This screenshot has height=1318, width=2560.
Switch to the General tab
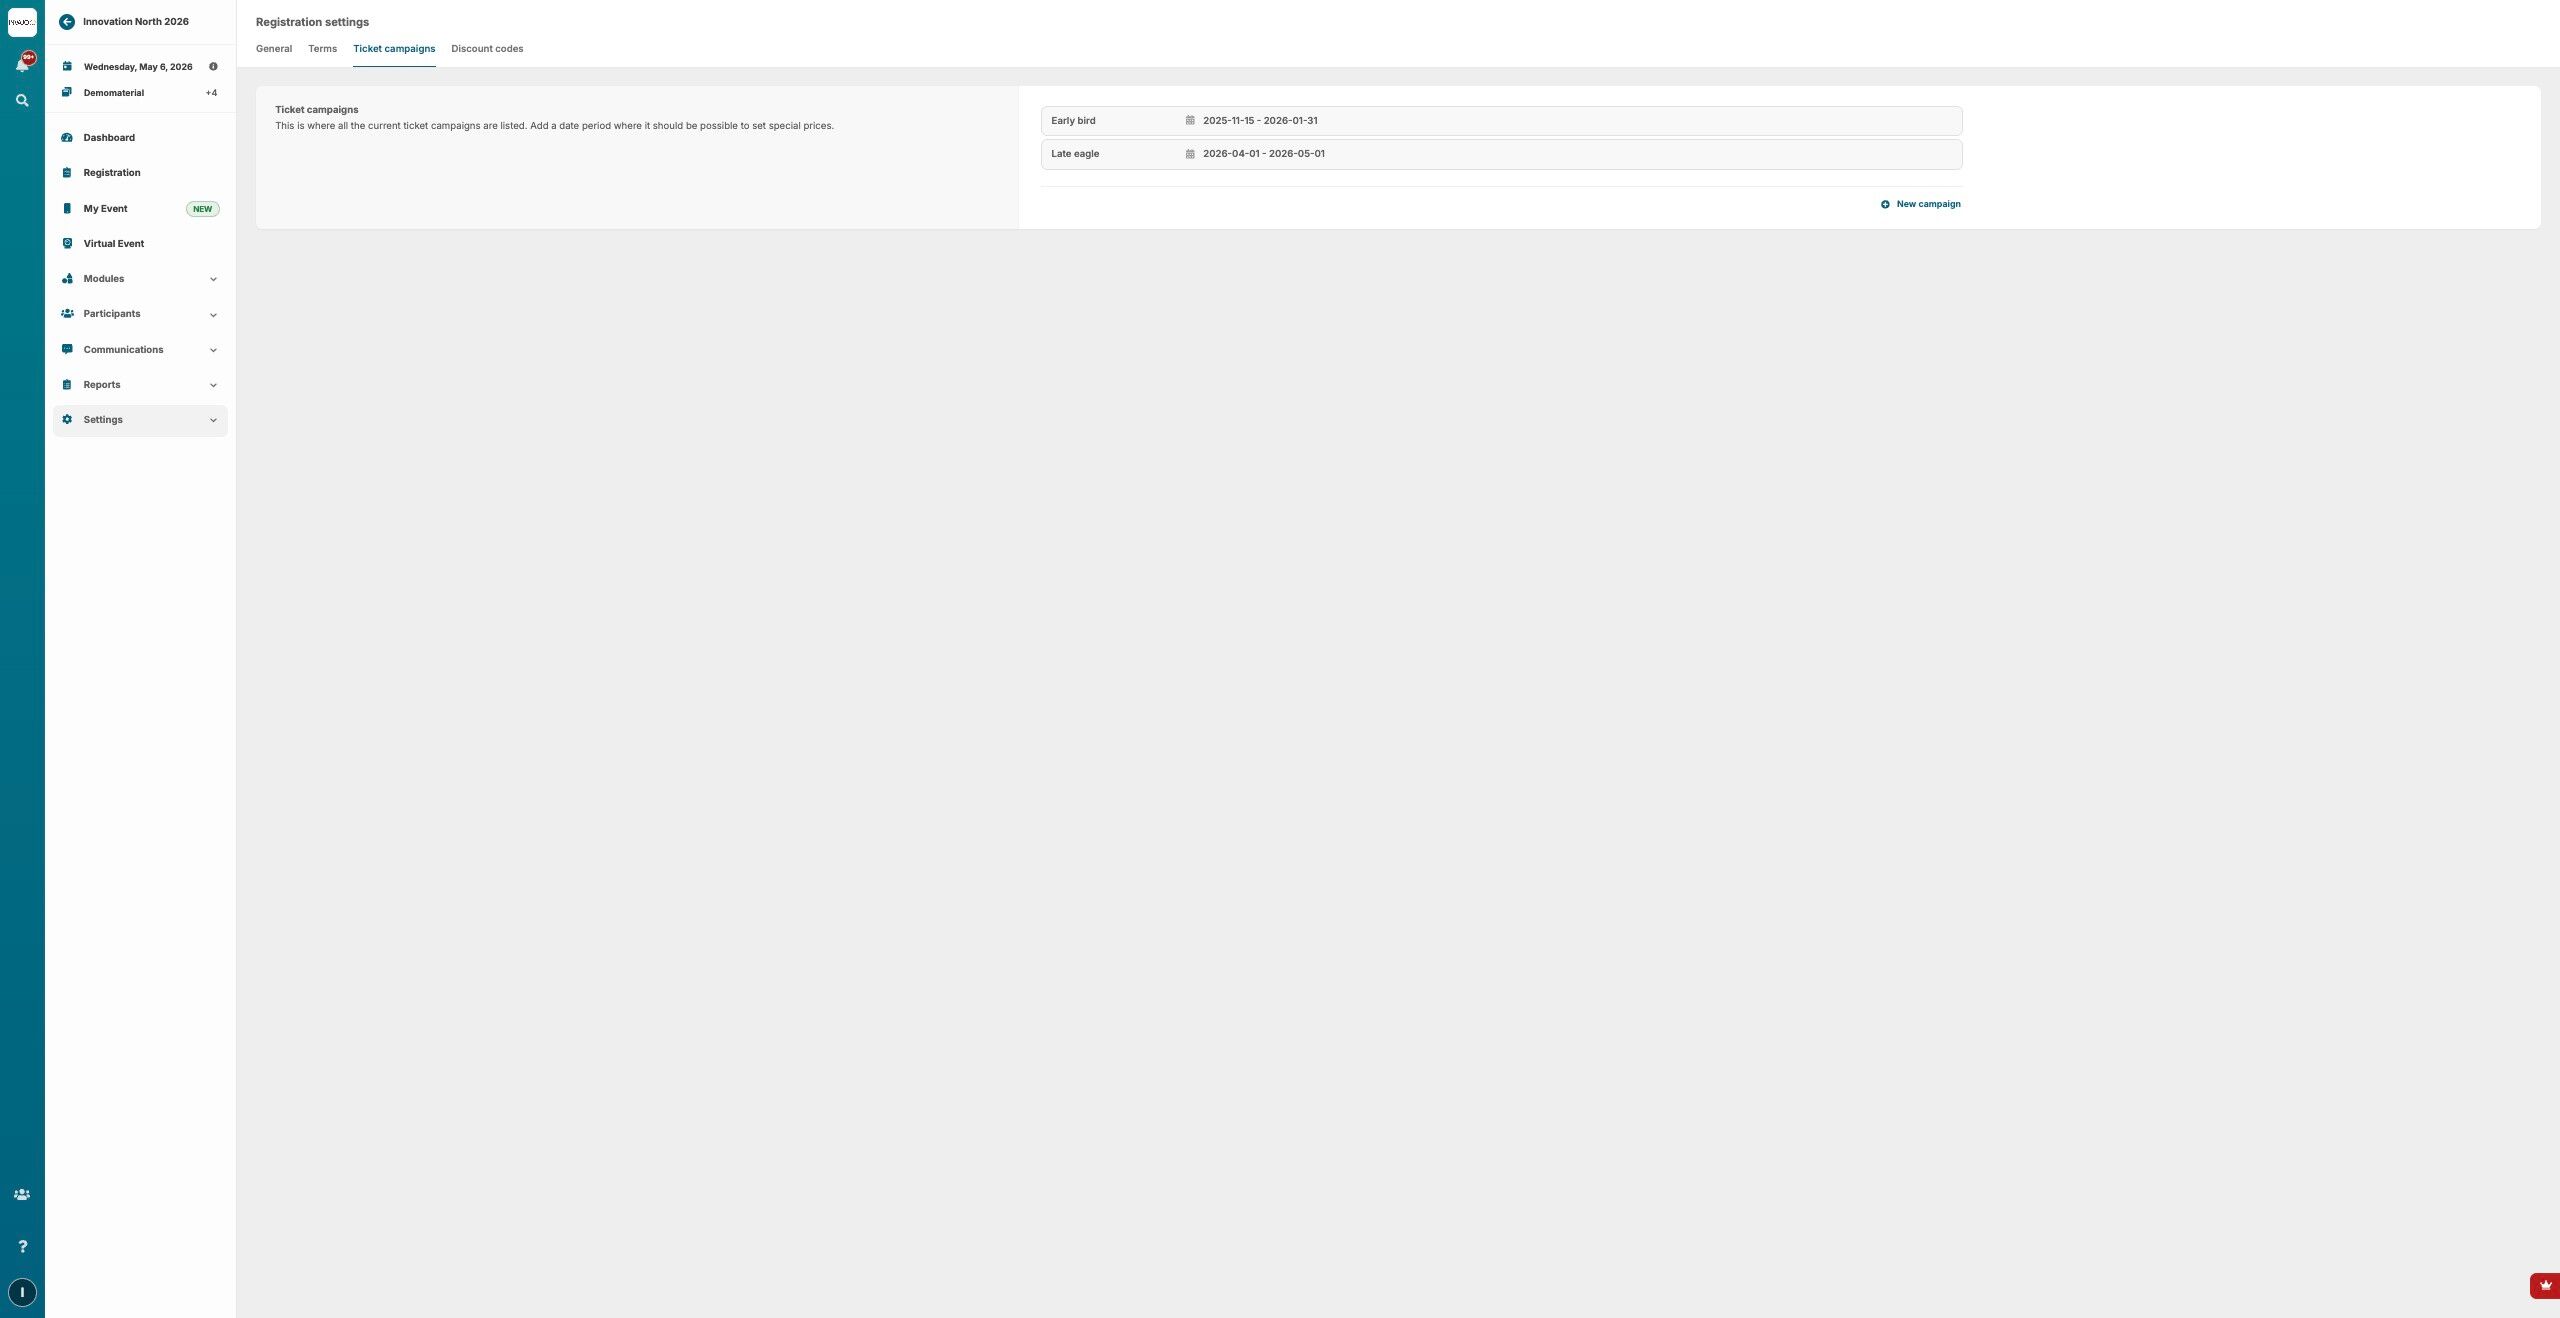click(274, 49)
